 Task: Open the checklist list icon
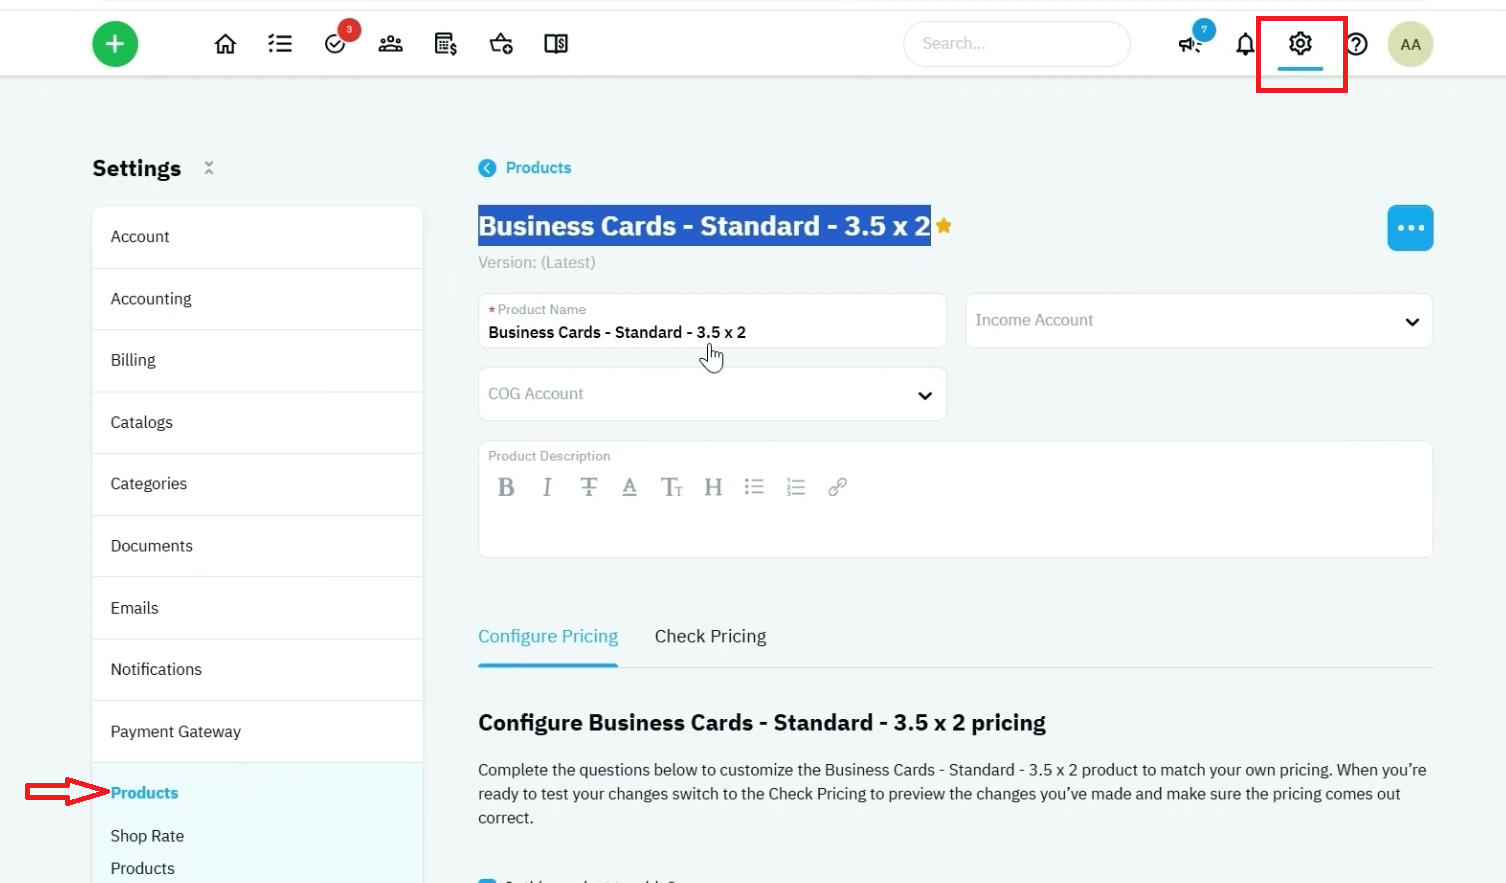(x=280, y=44)
